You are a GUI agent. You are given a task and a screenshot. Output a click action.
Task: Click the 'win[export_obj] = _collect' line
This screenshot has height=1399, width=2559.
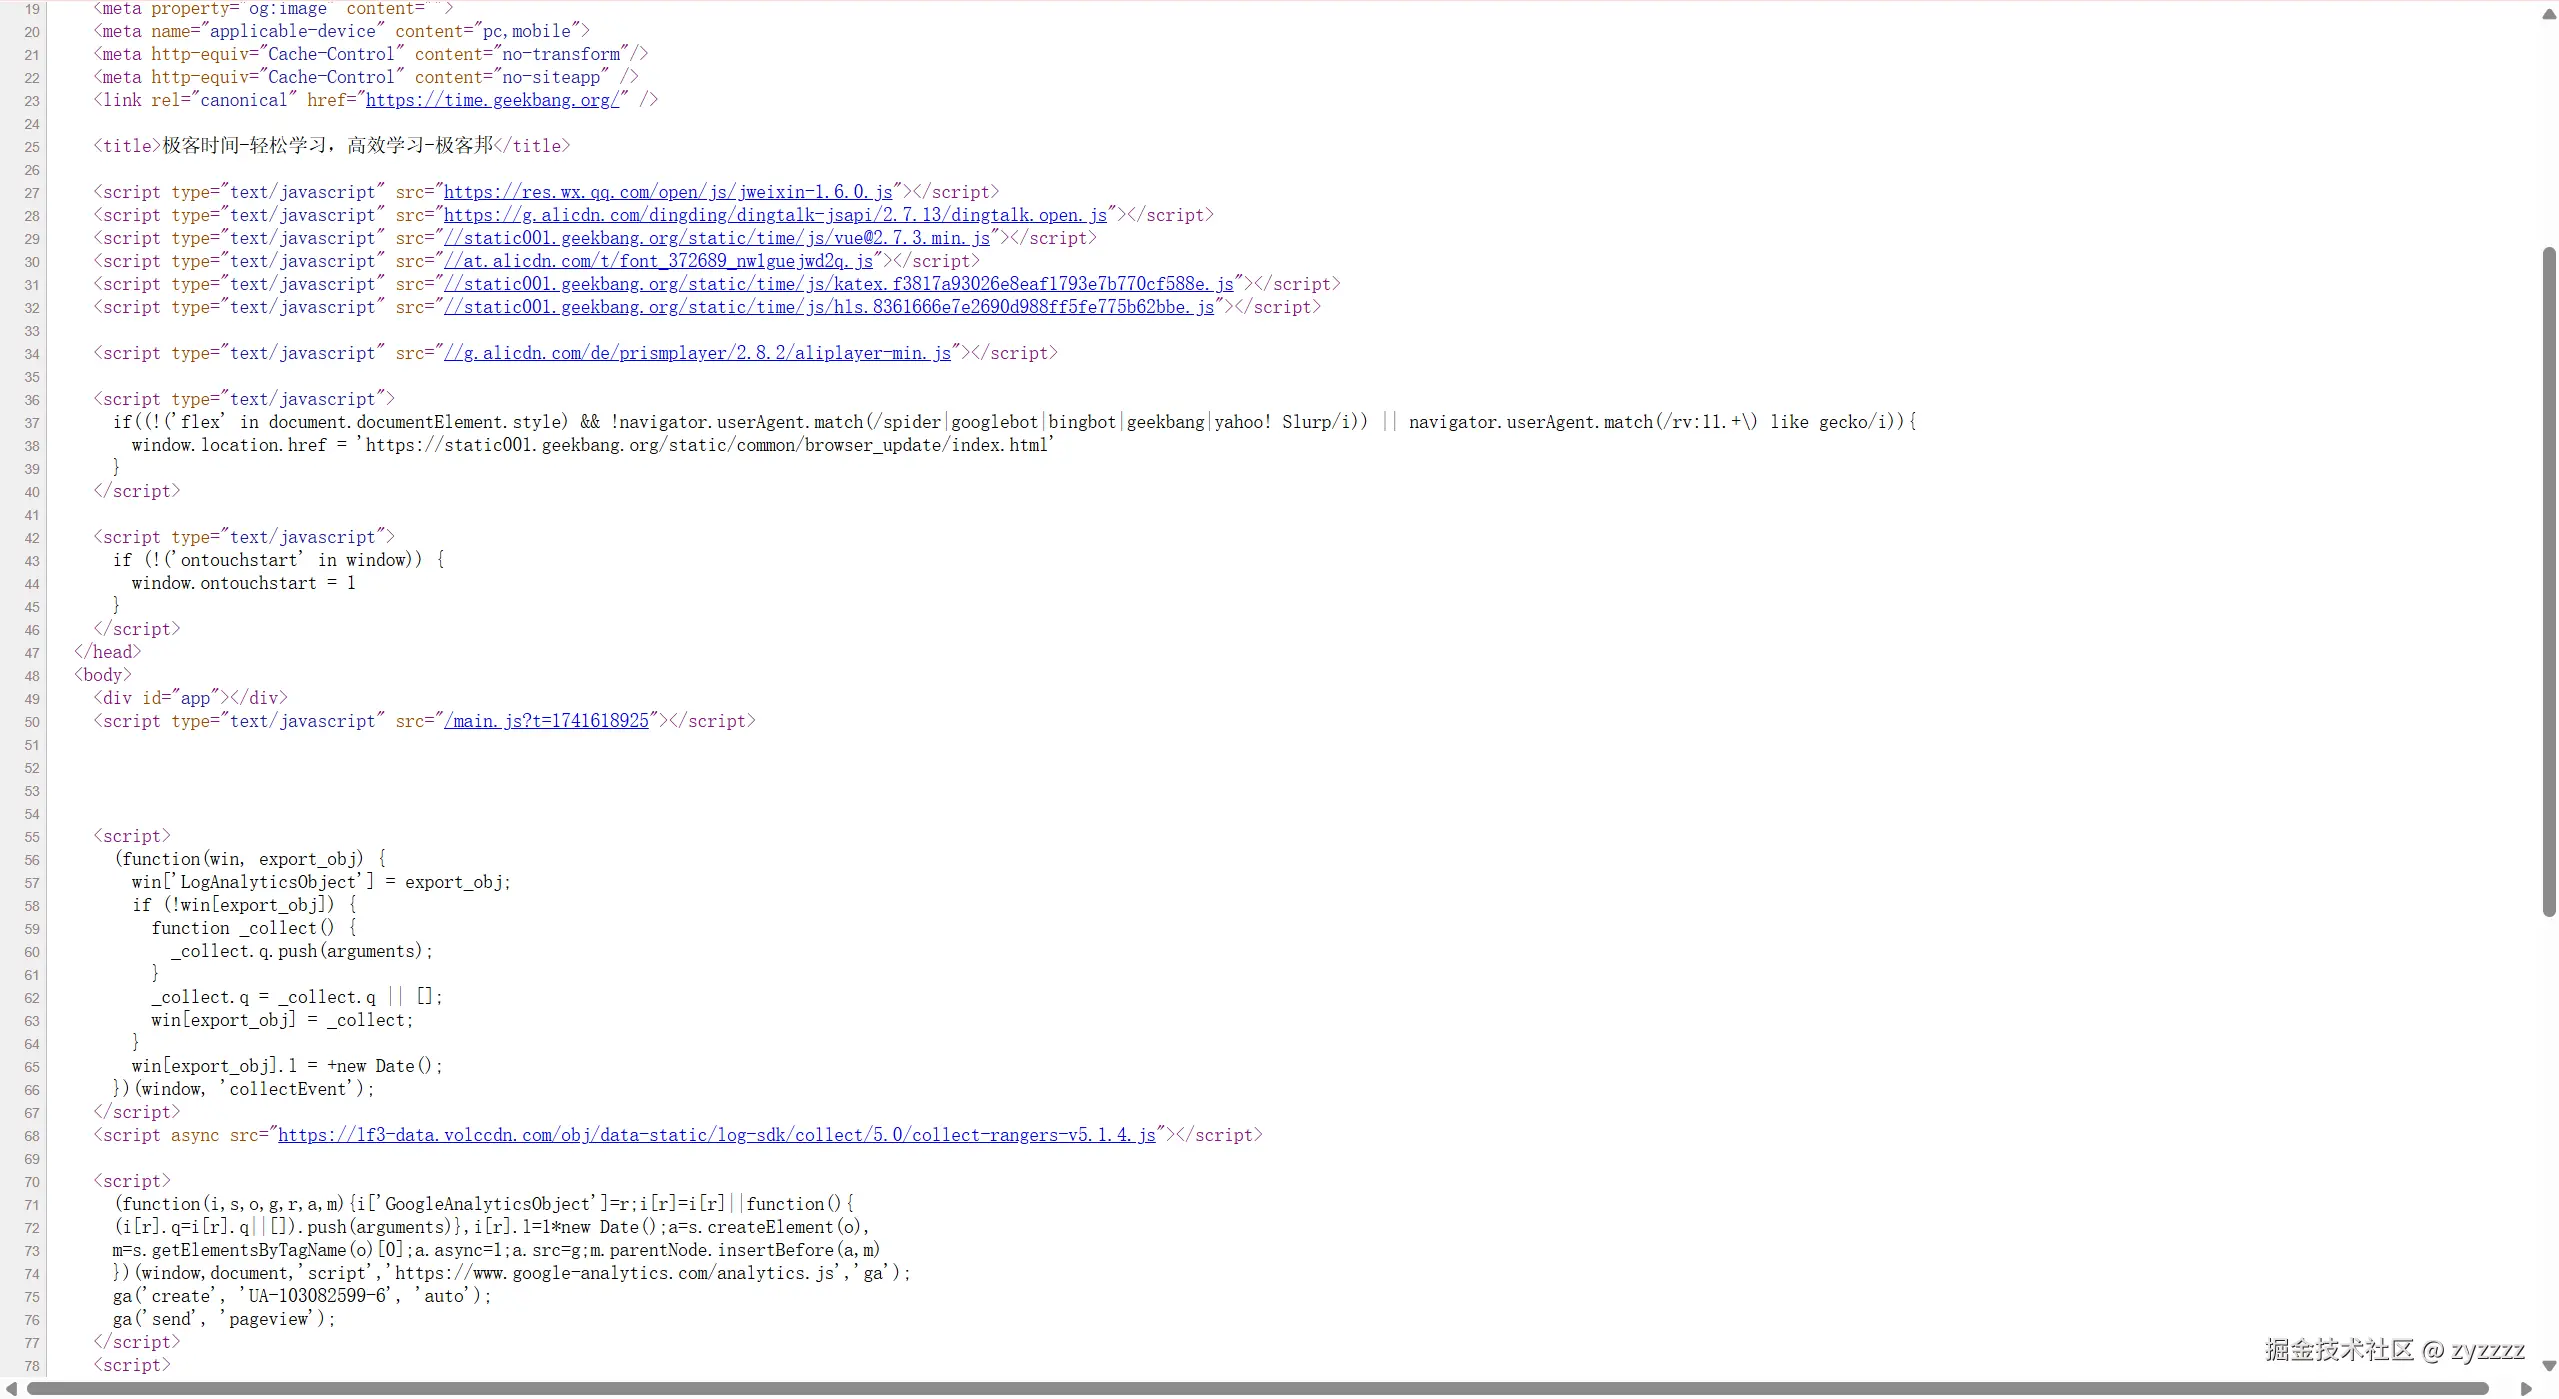coord(282,1020)
